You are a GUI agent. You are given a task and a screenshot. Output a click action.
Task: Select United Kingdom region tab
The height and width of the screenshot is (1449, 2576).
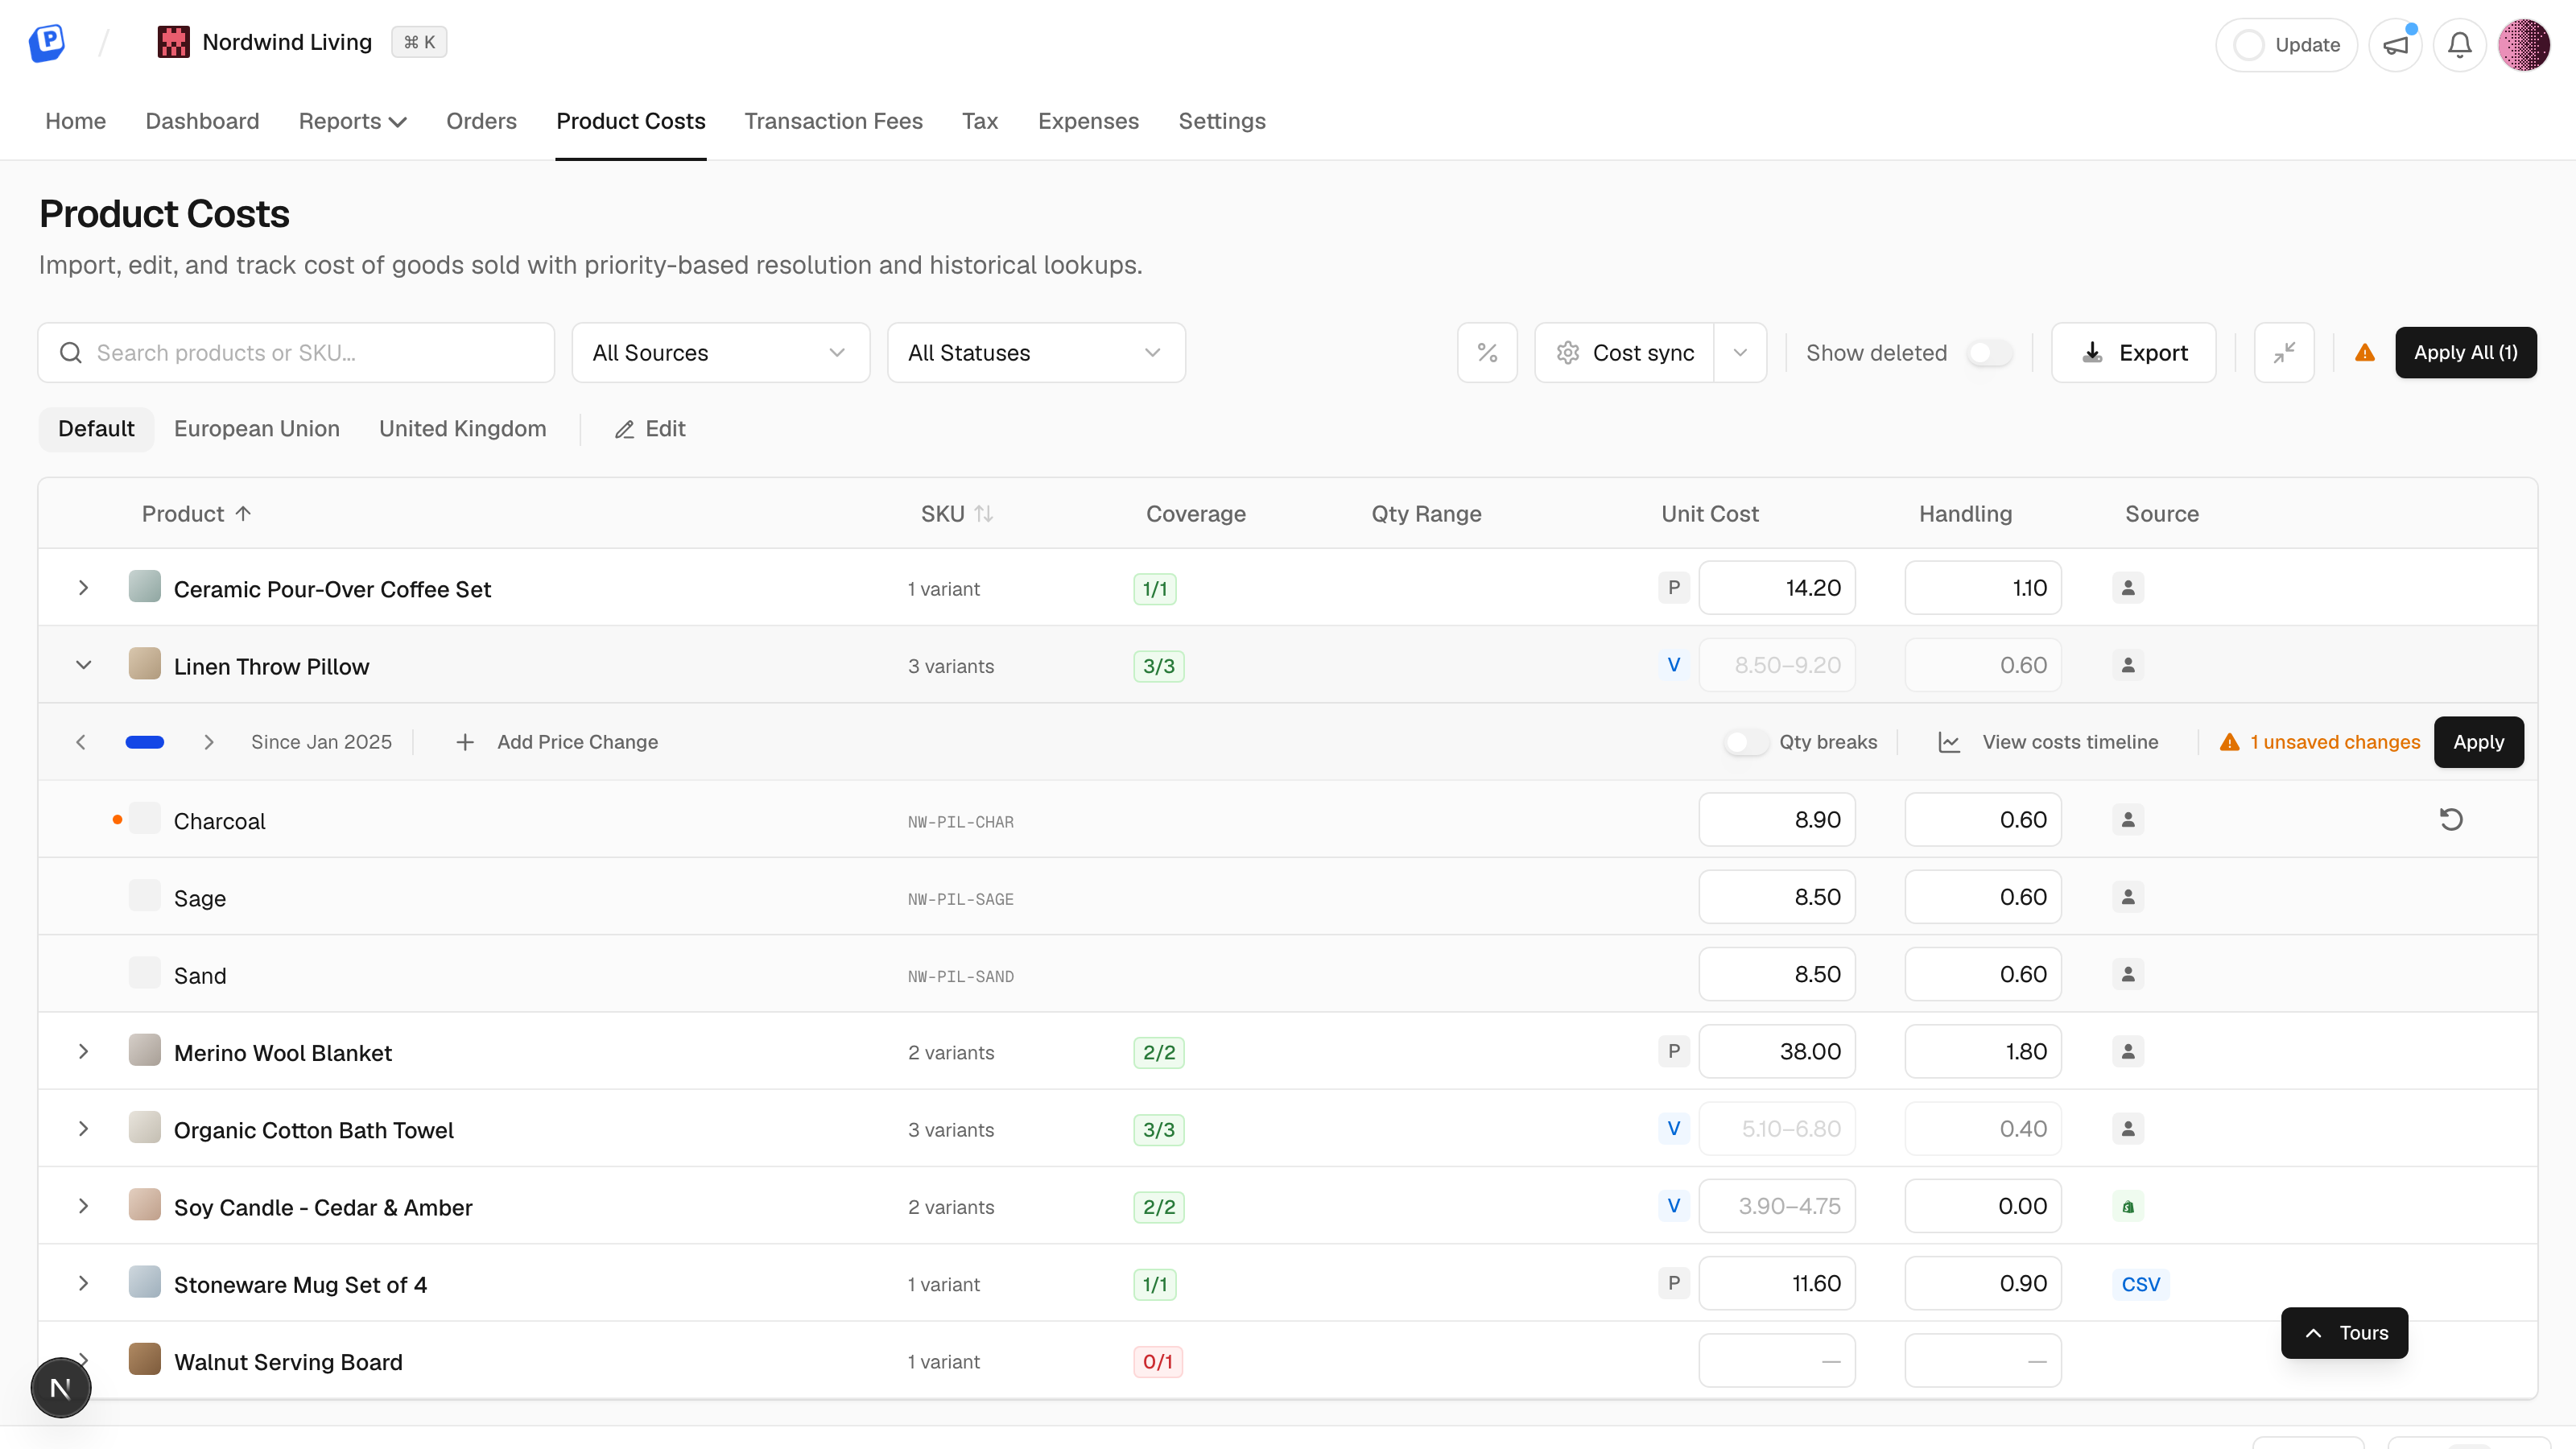tap(463, 429)
